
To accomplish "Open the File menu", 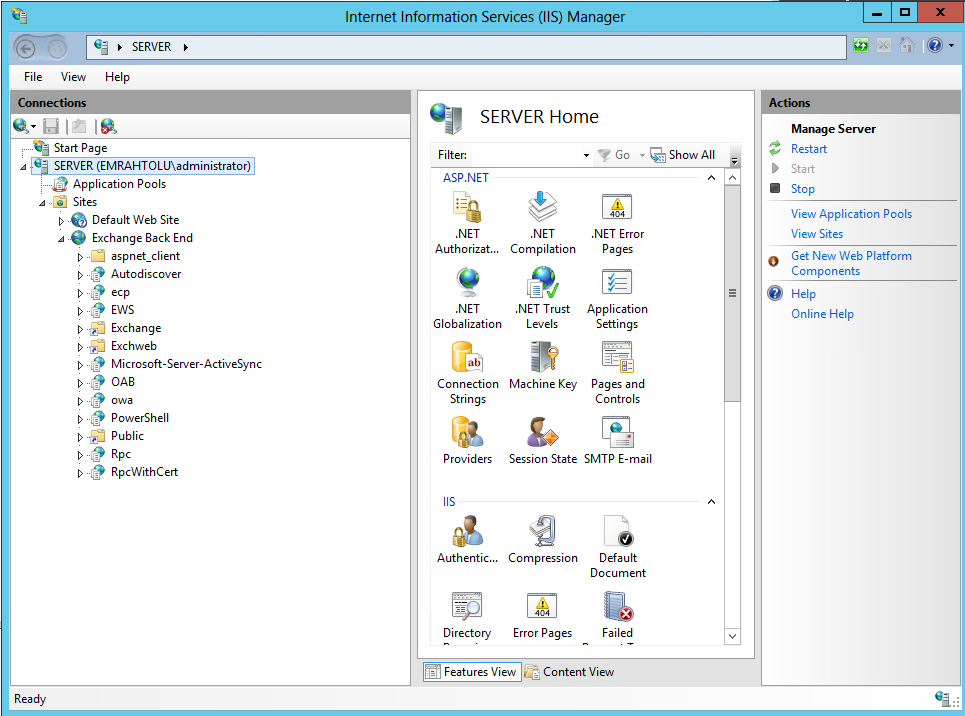I will [33, 77].
